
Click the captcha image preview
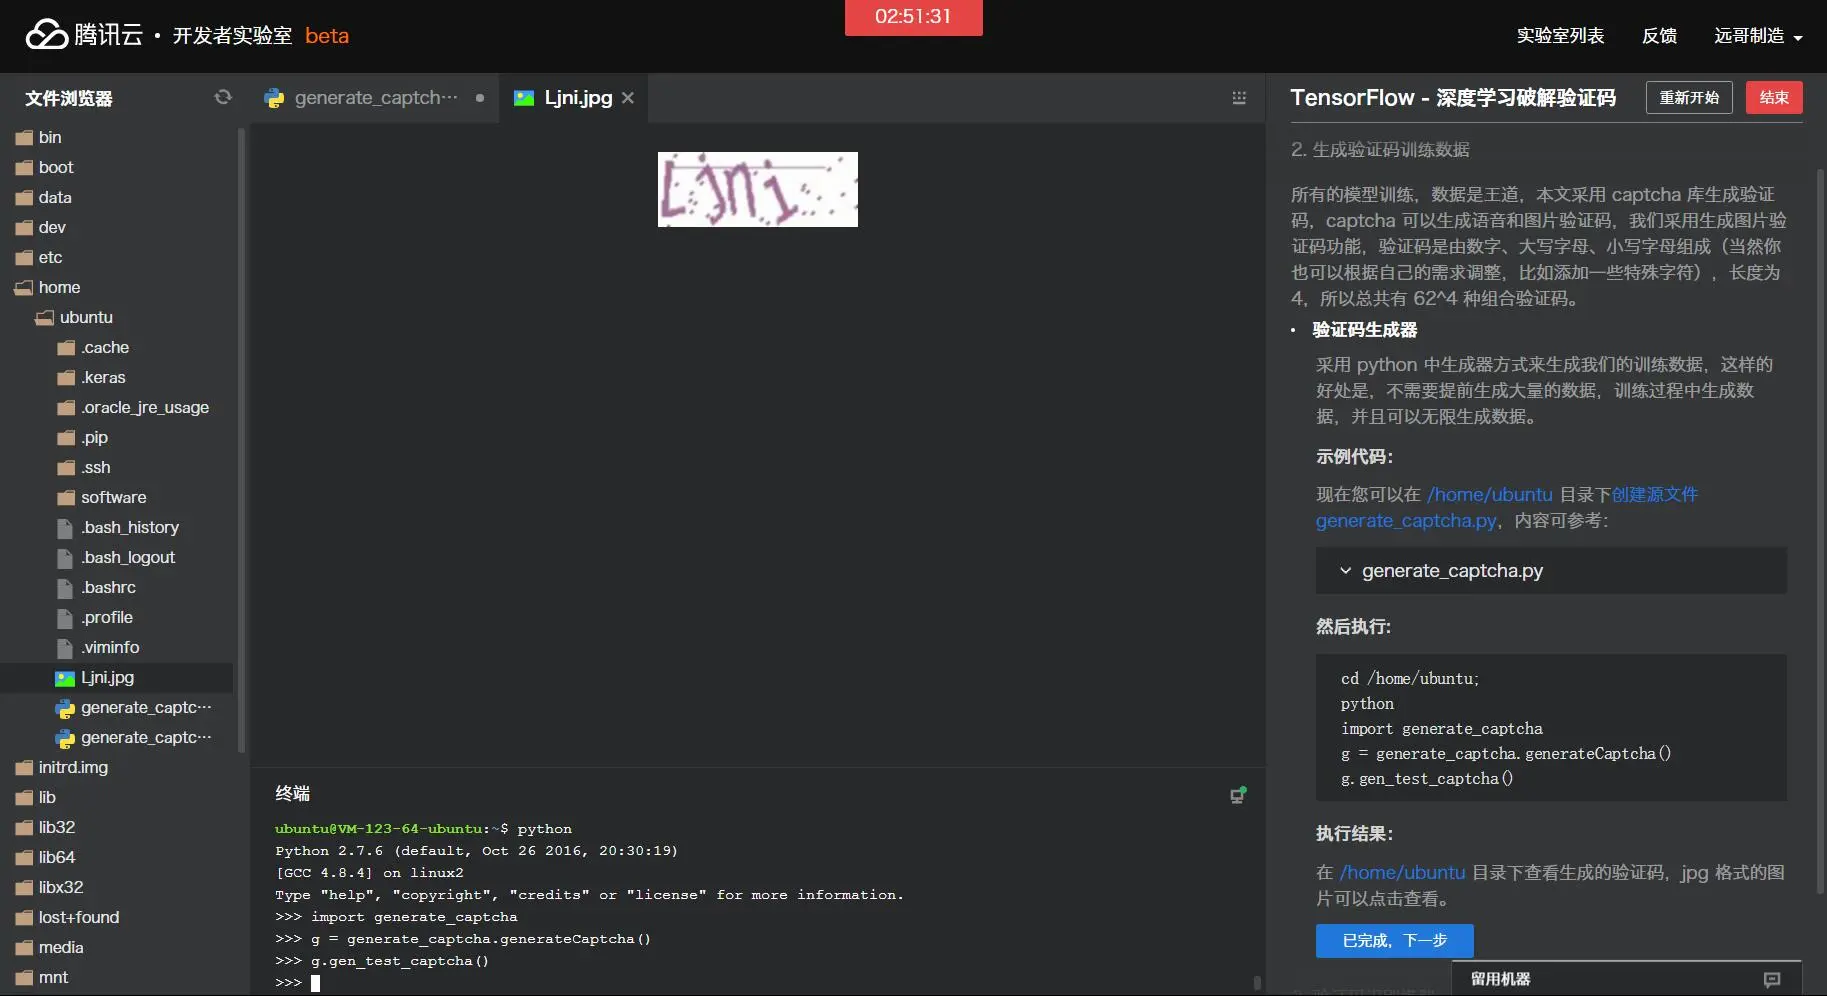757,189
